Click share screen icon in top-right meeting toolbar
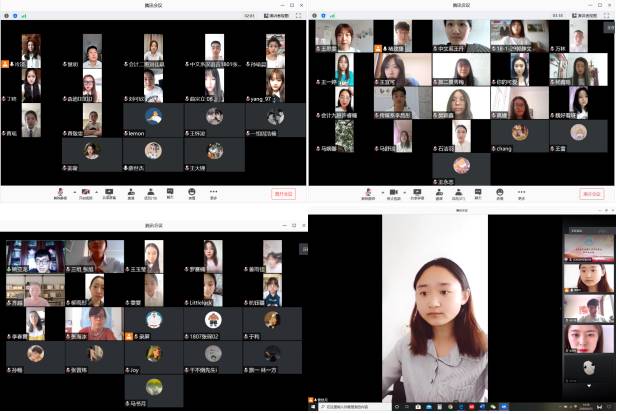The width and height of the screenshot is (619, 414). [417, 191]
